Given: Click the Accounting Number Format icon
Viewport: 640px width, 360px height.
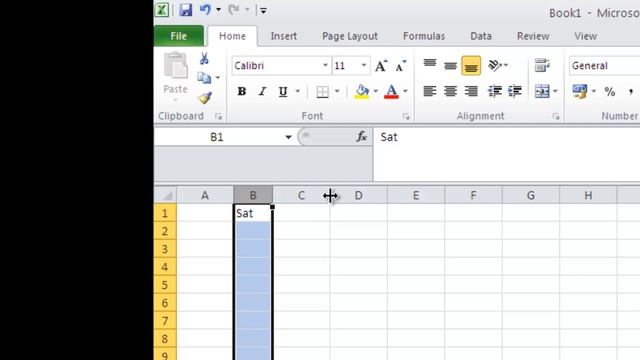Looking at the screenshot, I should pos(580,91).
